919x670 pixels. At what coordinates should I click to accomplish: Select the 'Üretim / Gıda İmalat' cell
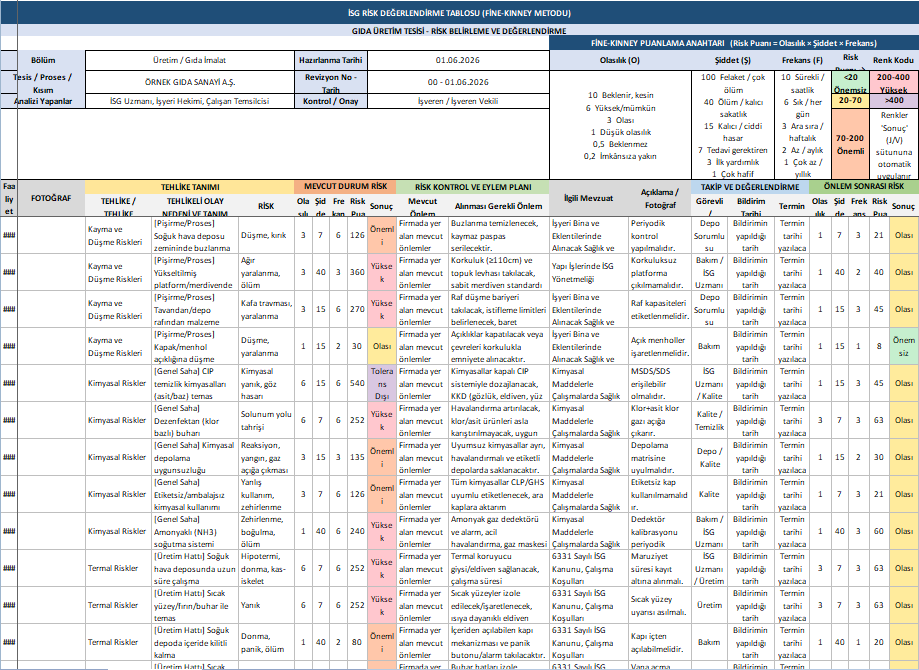[x=189, y=60]
